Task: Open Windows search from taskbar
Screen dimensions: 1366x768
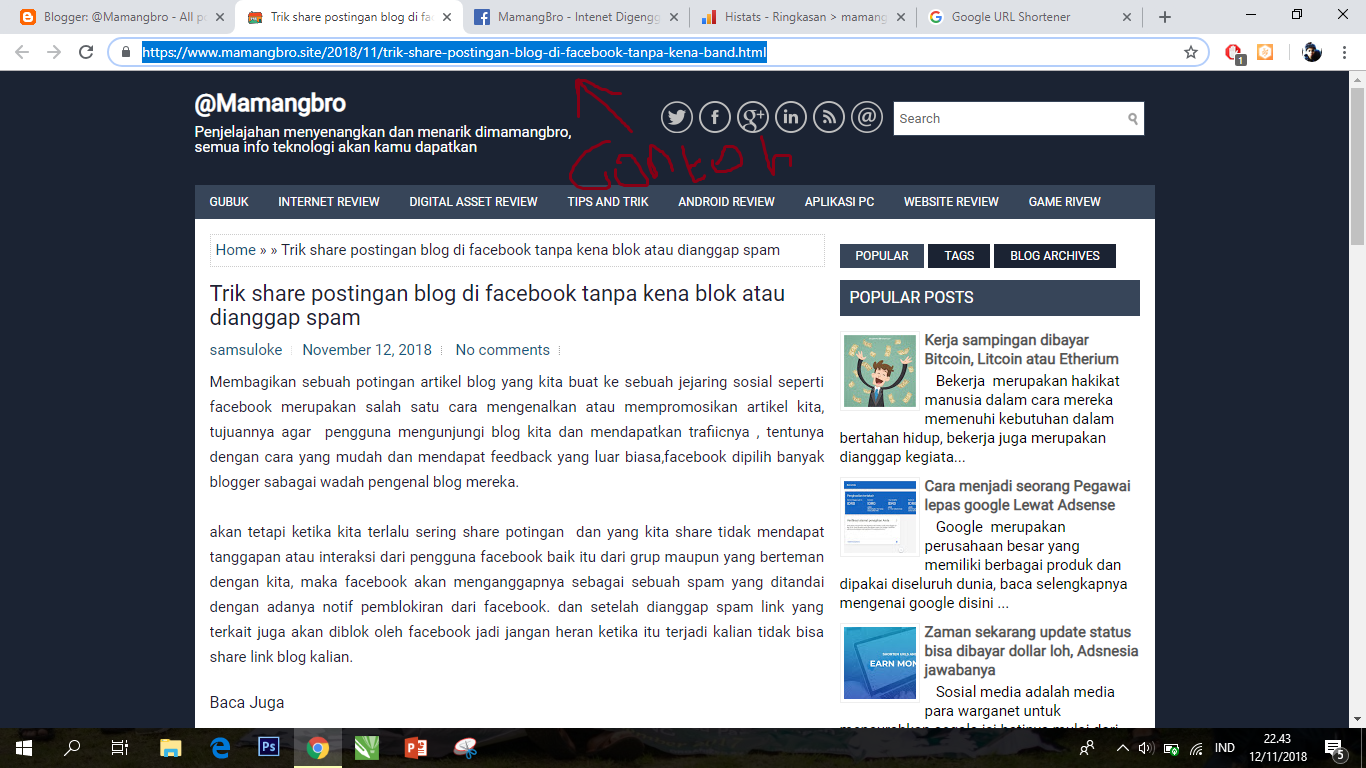Action: point(72,748)
